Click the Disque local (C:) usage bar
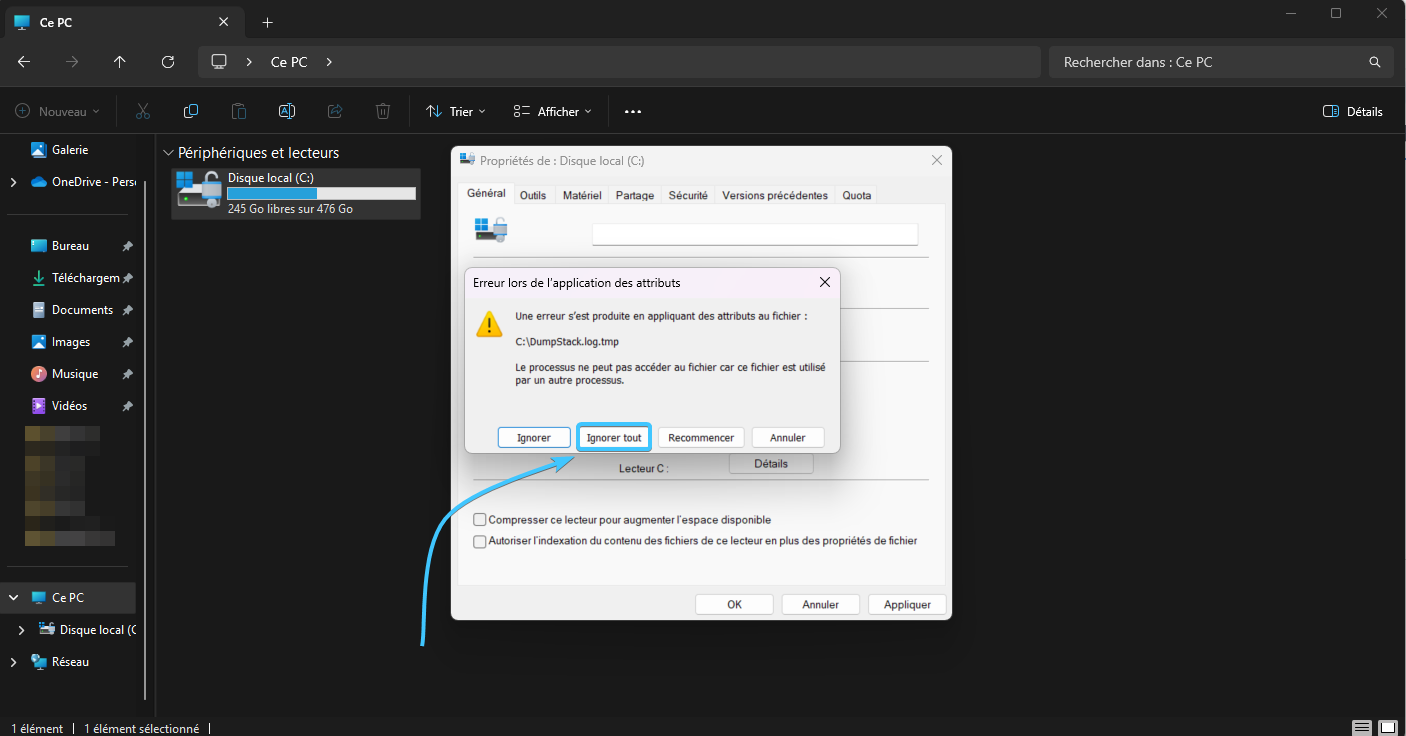 tap(321, 193)
